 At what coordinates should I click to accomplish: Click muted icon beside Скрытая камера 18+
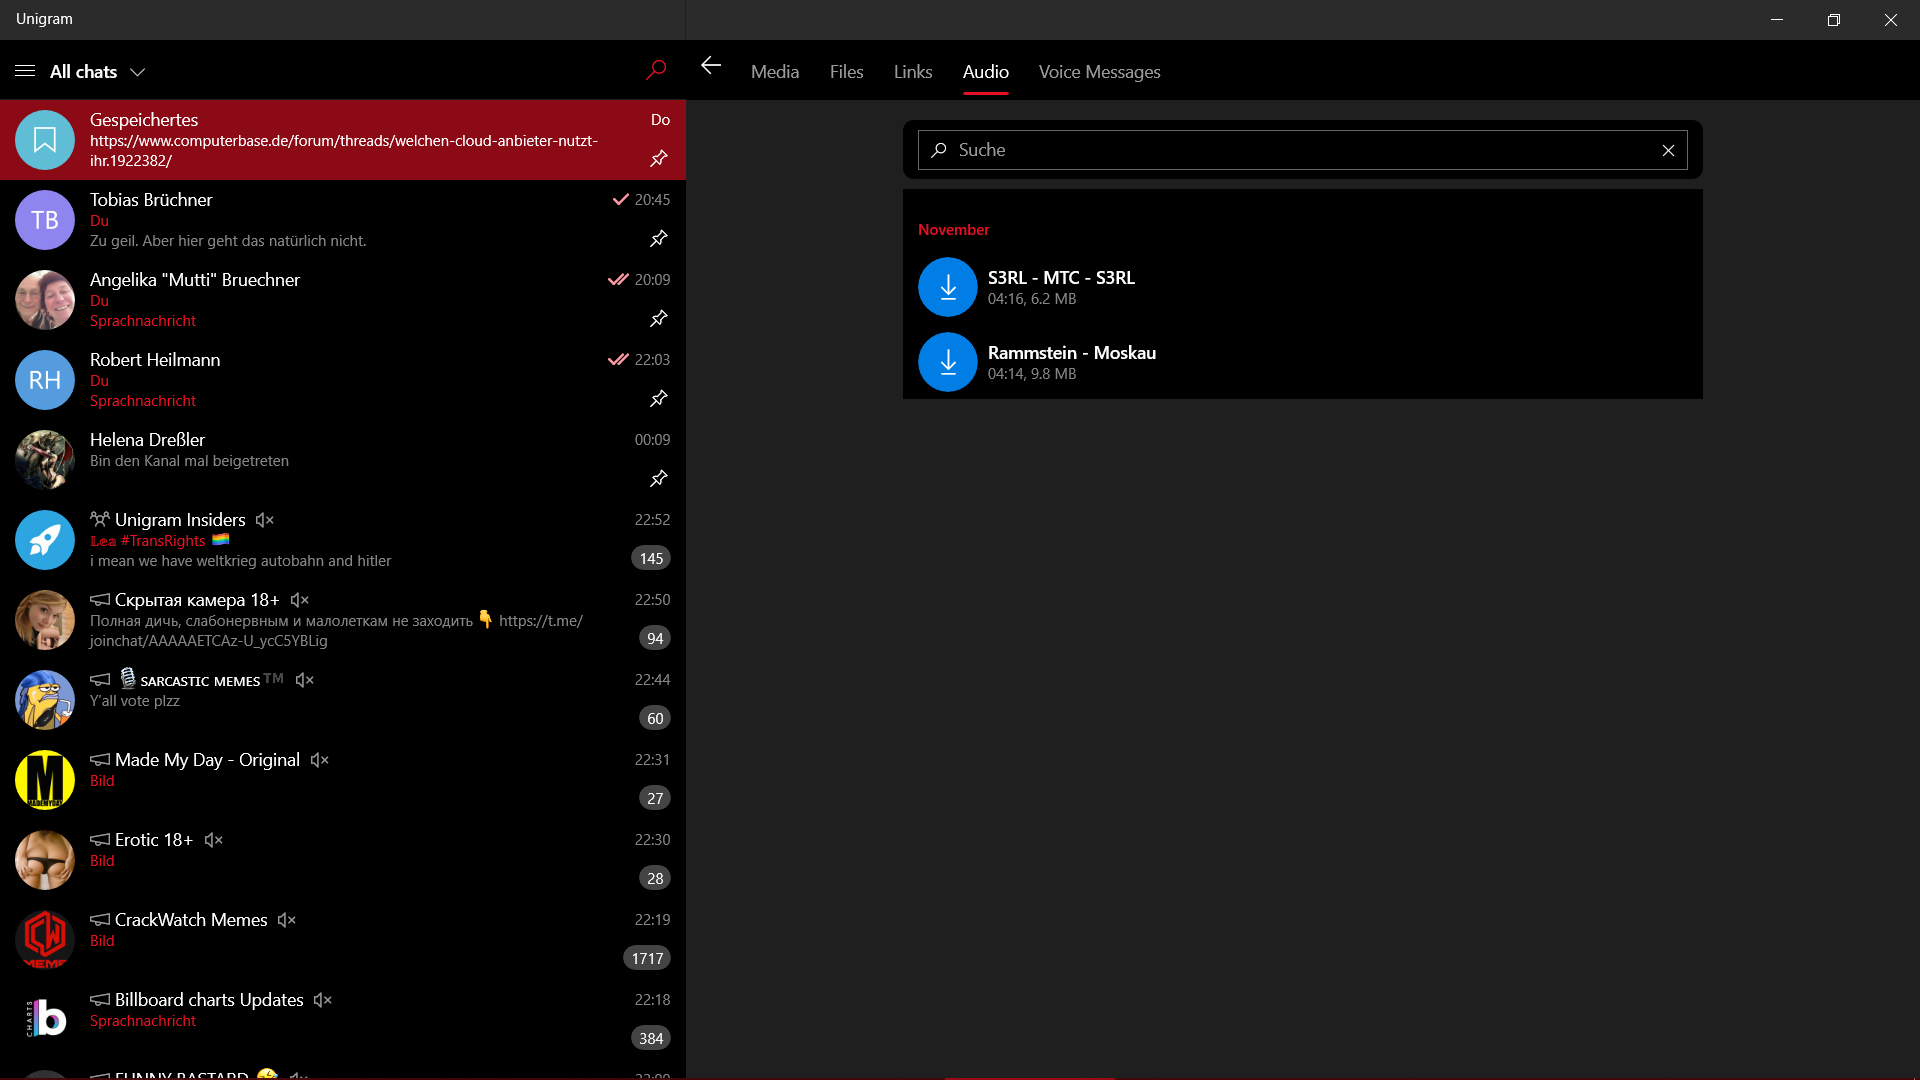(299, 600)
